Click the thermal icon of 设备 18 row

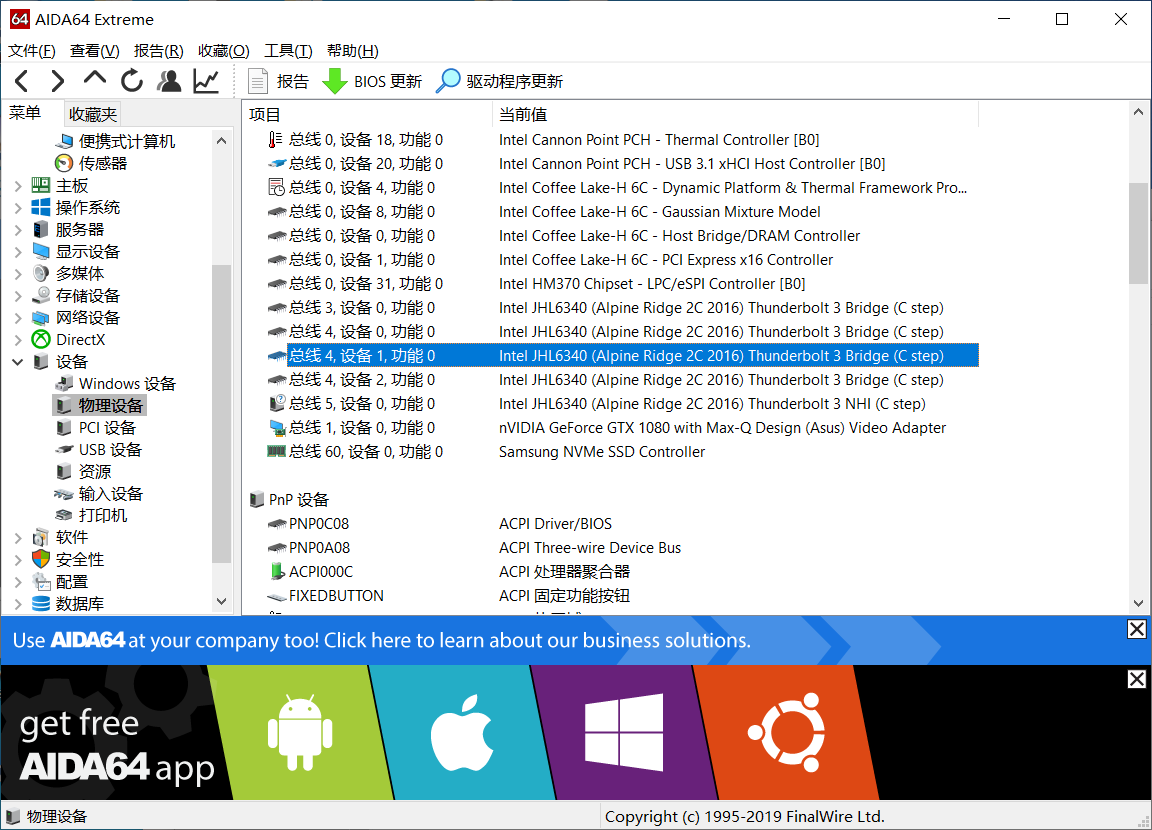pyautogui.click(x=276, y=140)
